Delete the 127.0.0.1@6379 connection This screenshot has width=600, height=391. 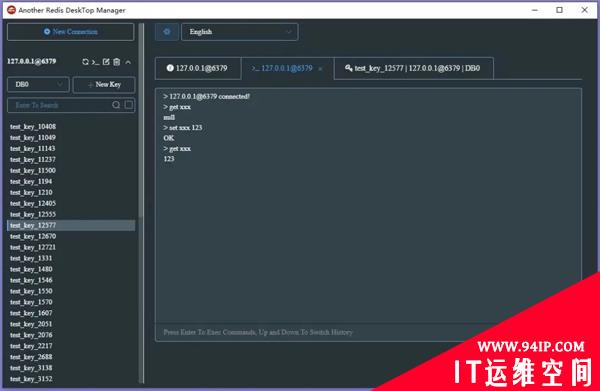pos(117,62)
